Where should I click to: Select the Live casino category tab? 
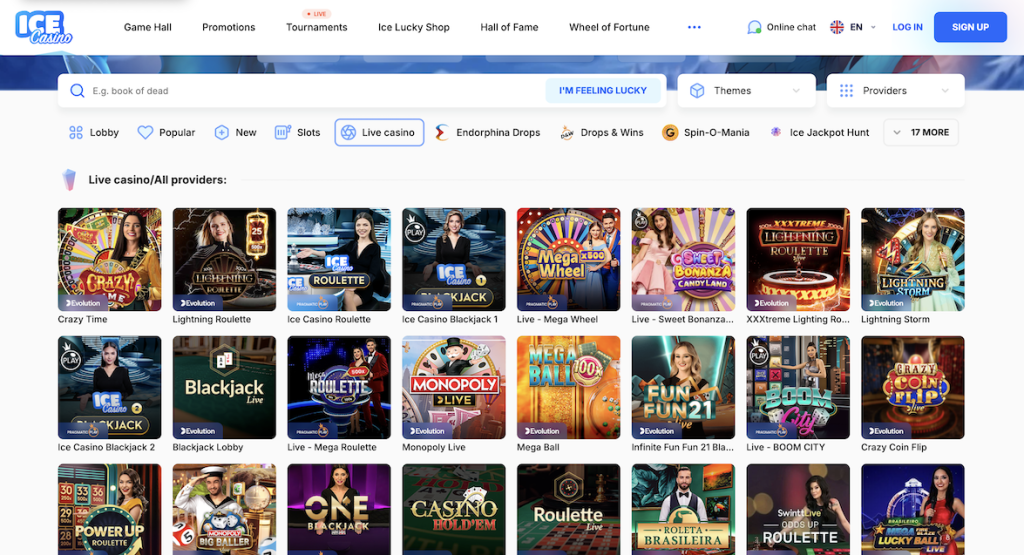[x=379, y=133]
